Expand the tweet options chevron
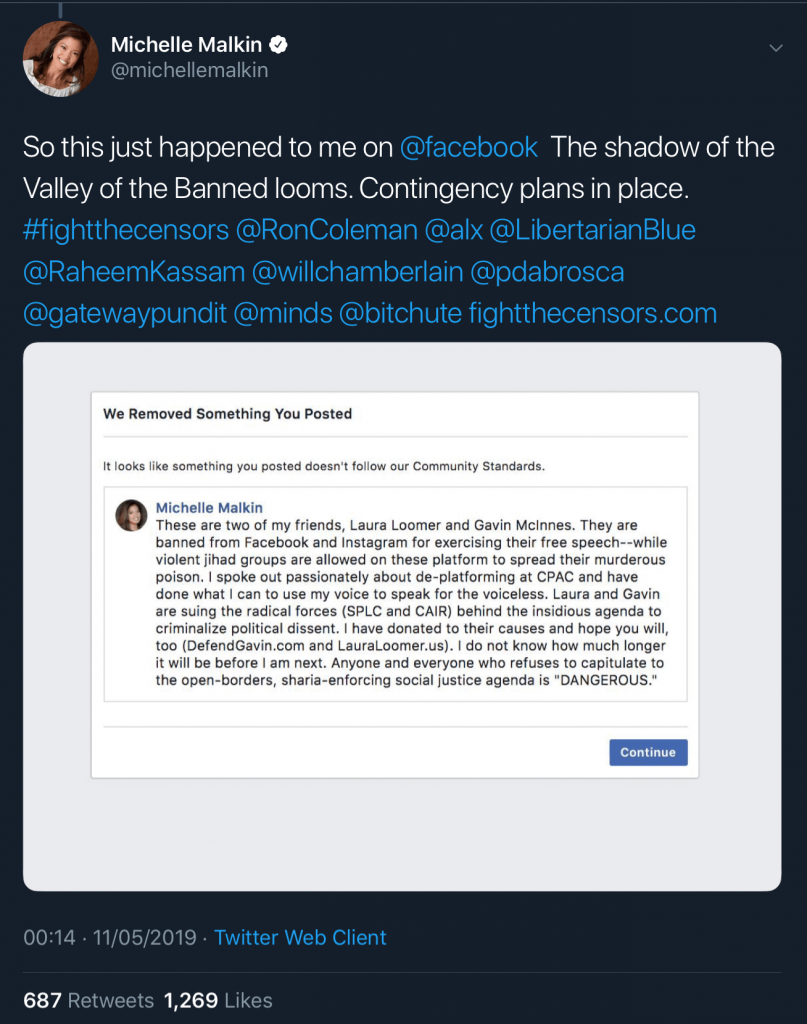 775,48
